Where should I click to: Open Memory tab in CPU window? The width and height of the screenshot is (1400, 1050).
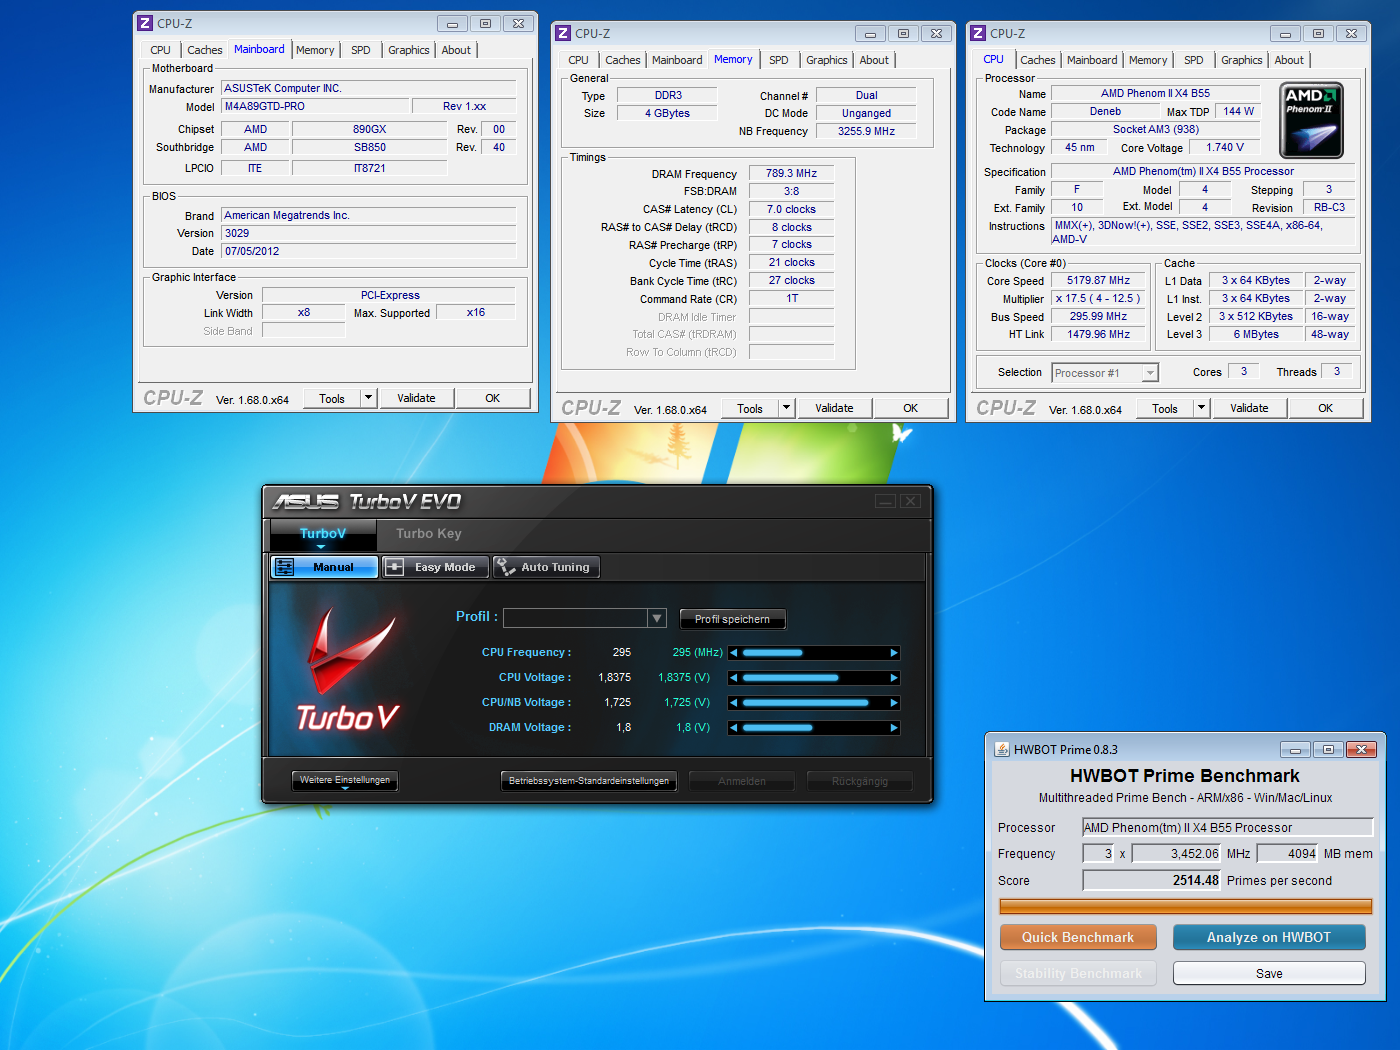pos(1147,60)
